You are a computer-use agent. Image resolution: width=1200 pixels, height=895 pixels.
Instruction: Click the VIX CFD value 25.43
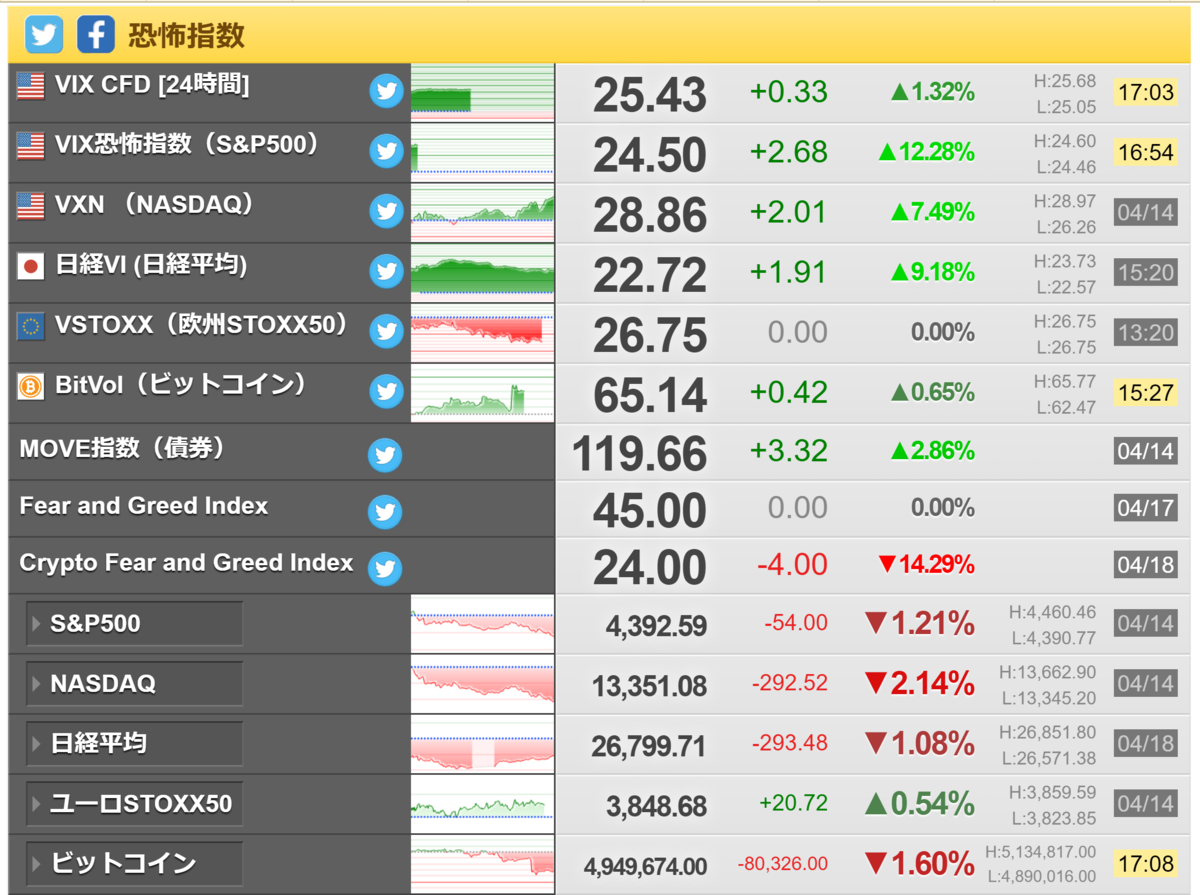(x=650, y=95)
